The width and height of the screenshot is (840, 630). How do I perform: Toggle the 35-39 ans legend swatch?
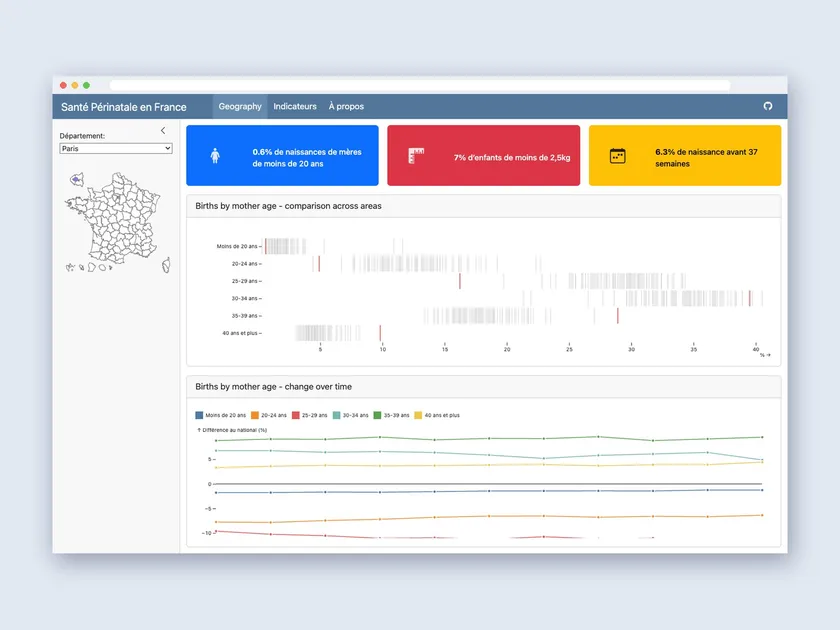(x=377, y=415)
